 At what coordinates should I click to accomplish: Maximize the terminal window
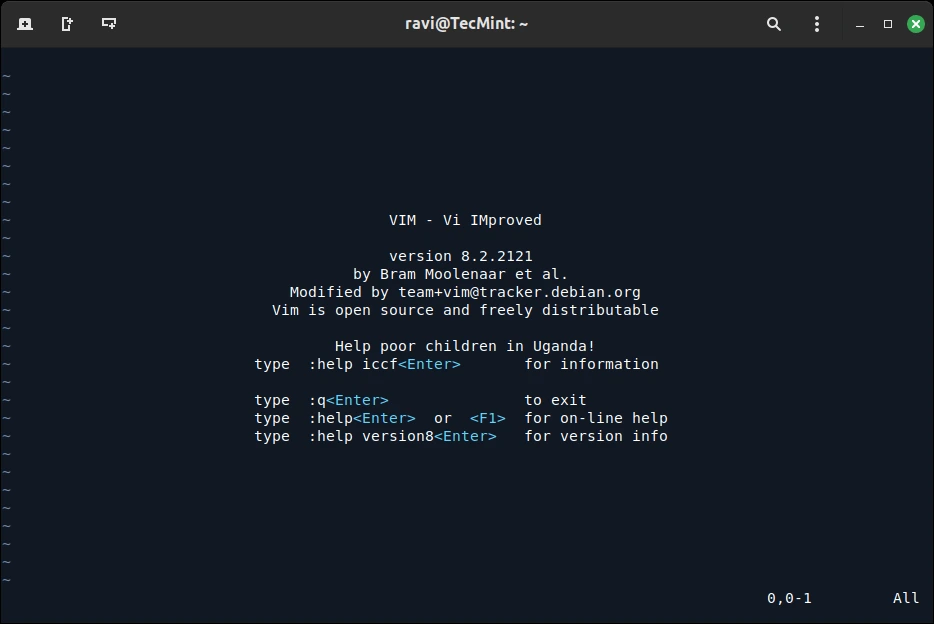(x=888, y=24)
